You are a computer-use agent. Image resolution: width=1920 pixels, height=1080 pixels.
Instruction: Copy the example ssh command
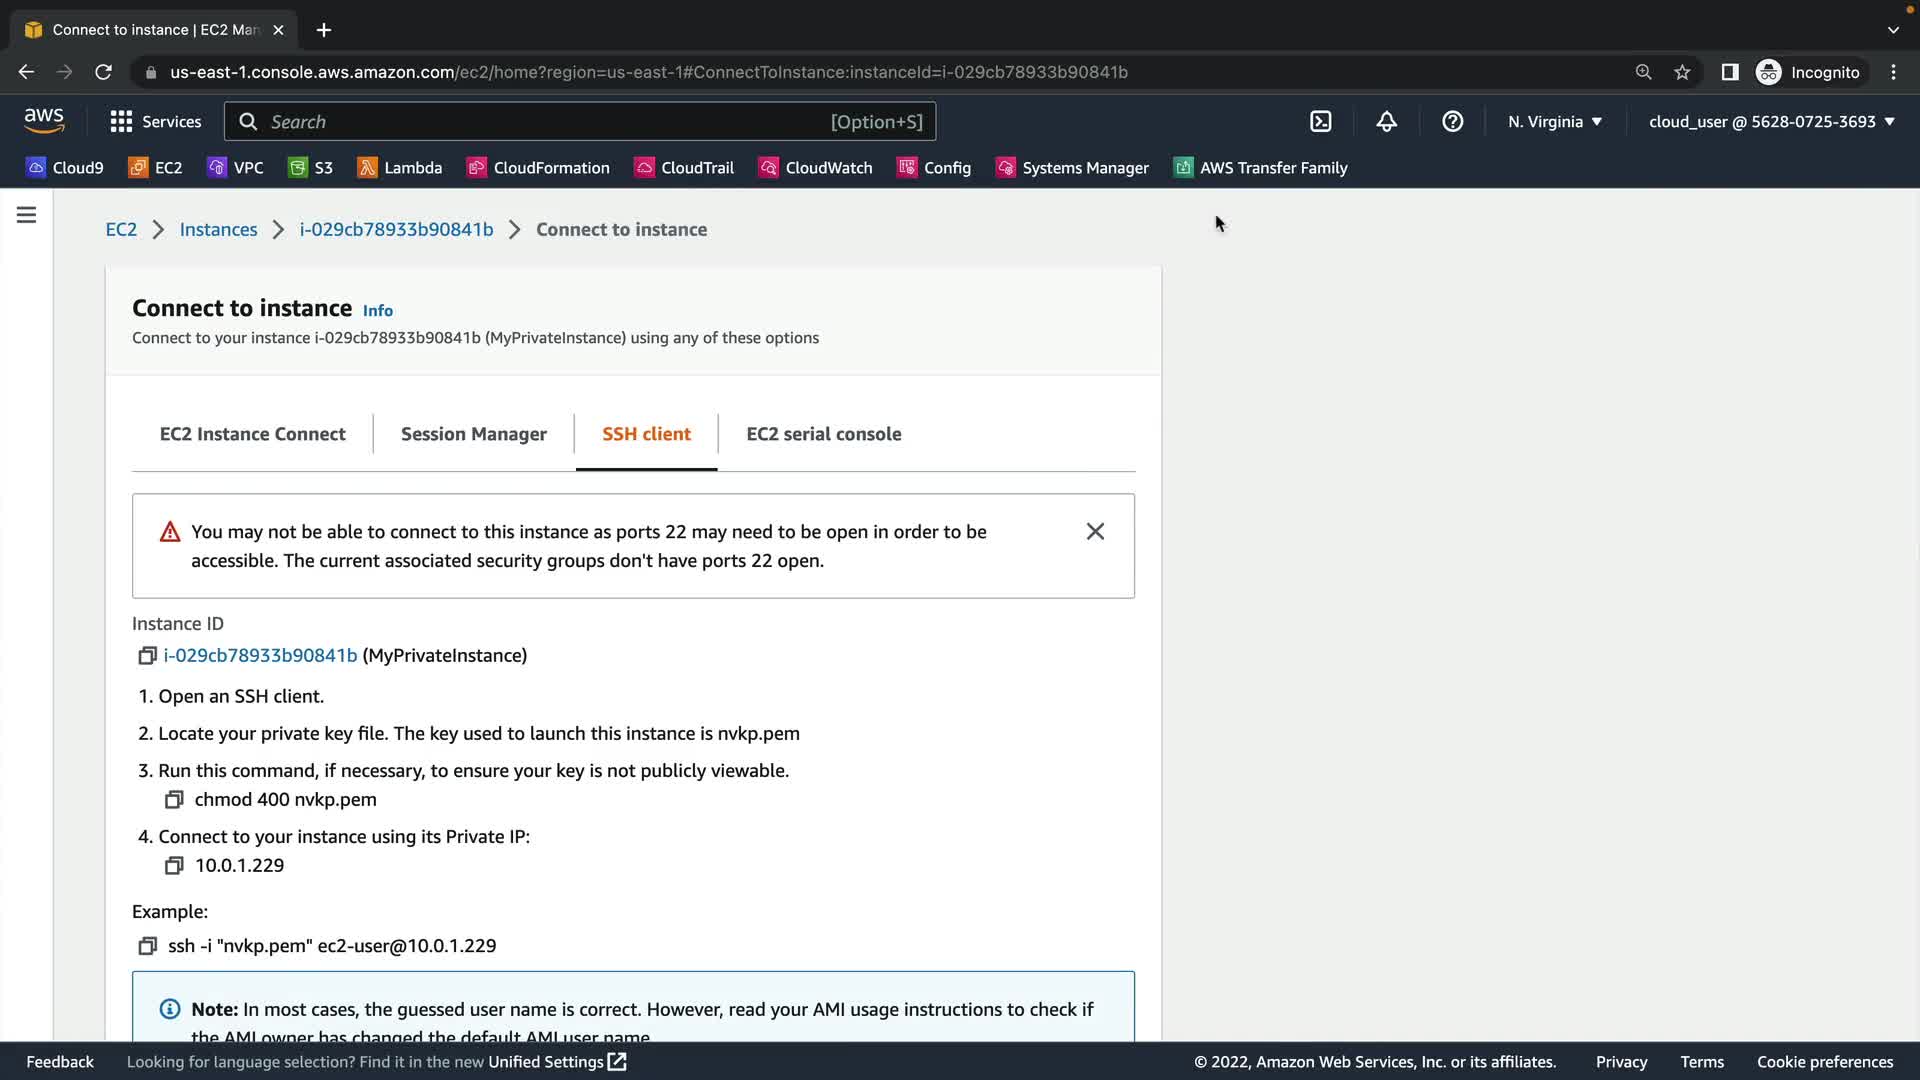[x=148, y=946]
